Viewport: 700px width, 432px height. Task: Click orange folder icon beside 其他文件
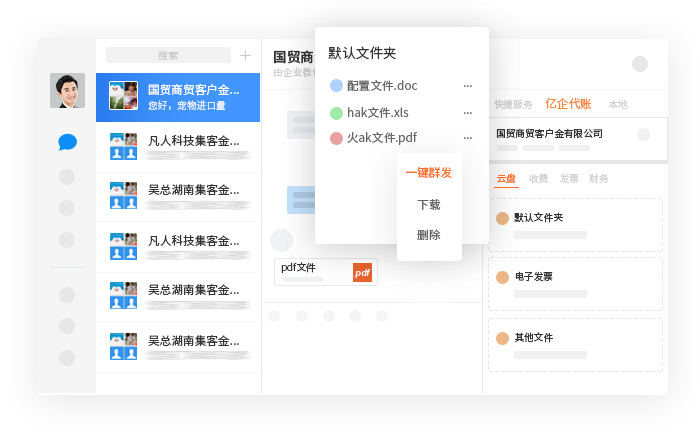pyautogui.click(x=503, y=338)
